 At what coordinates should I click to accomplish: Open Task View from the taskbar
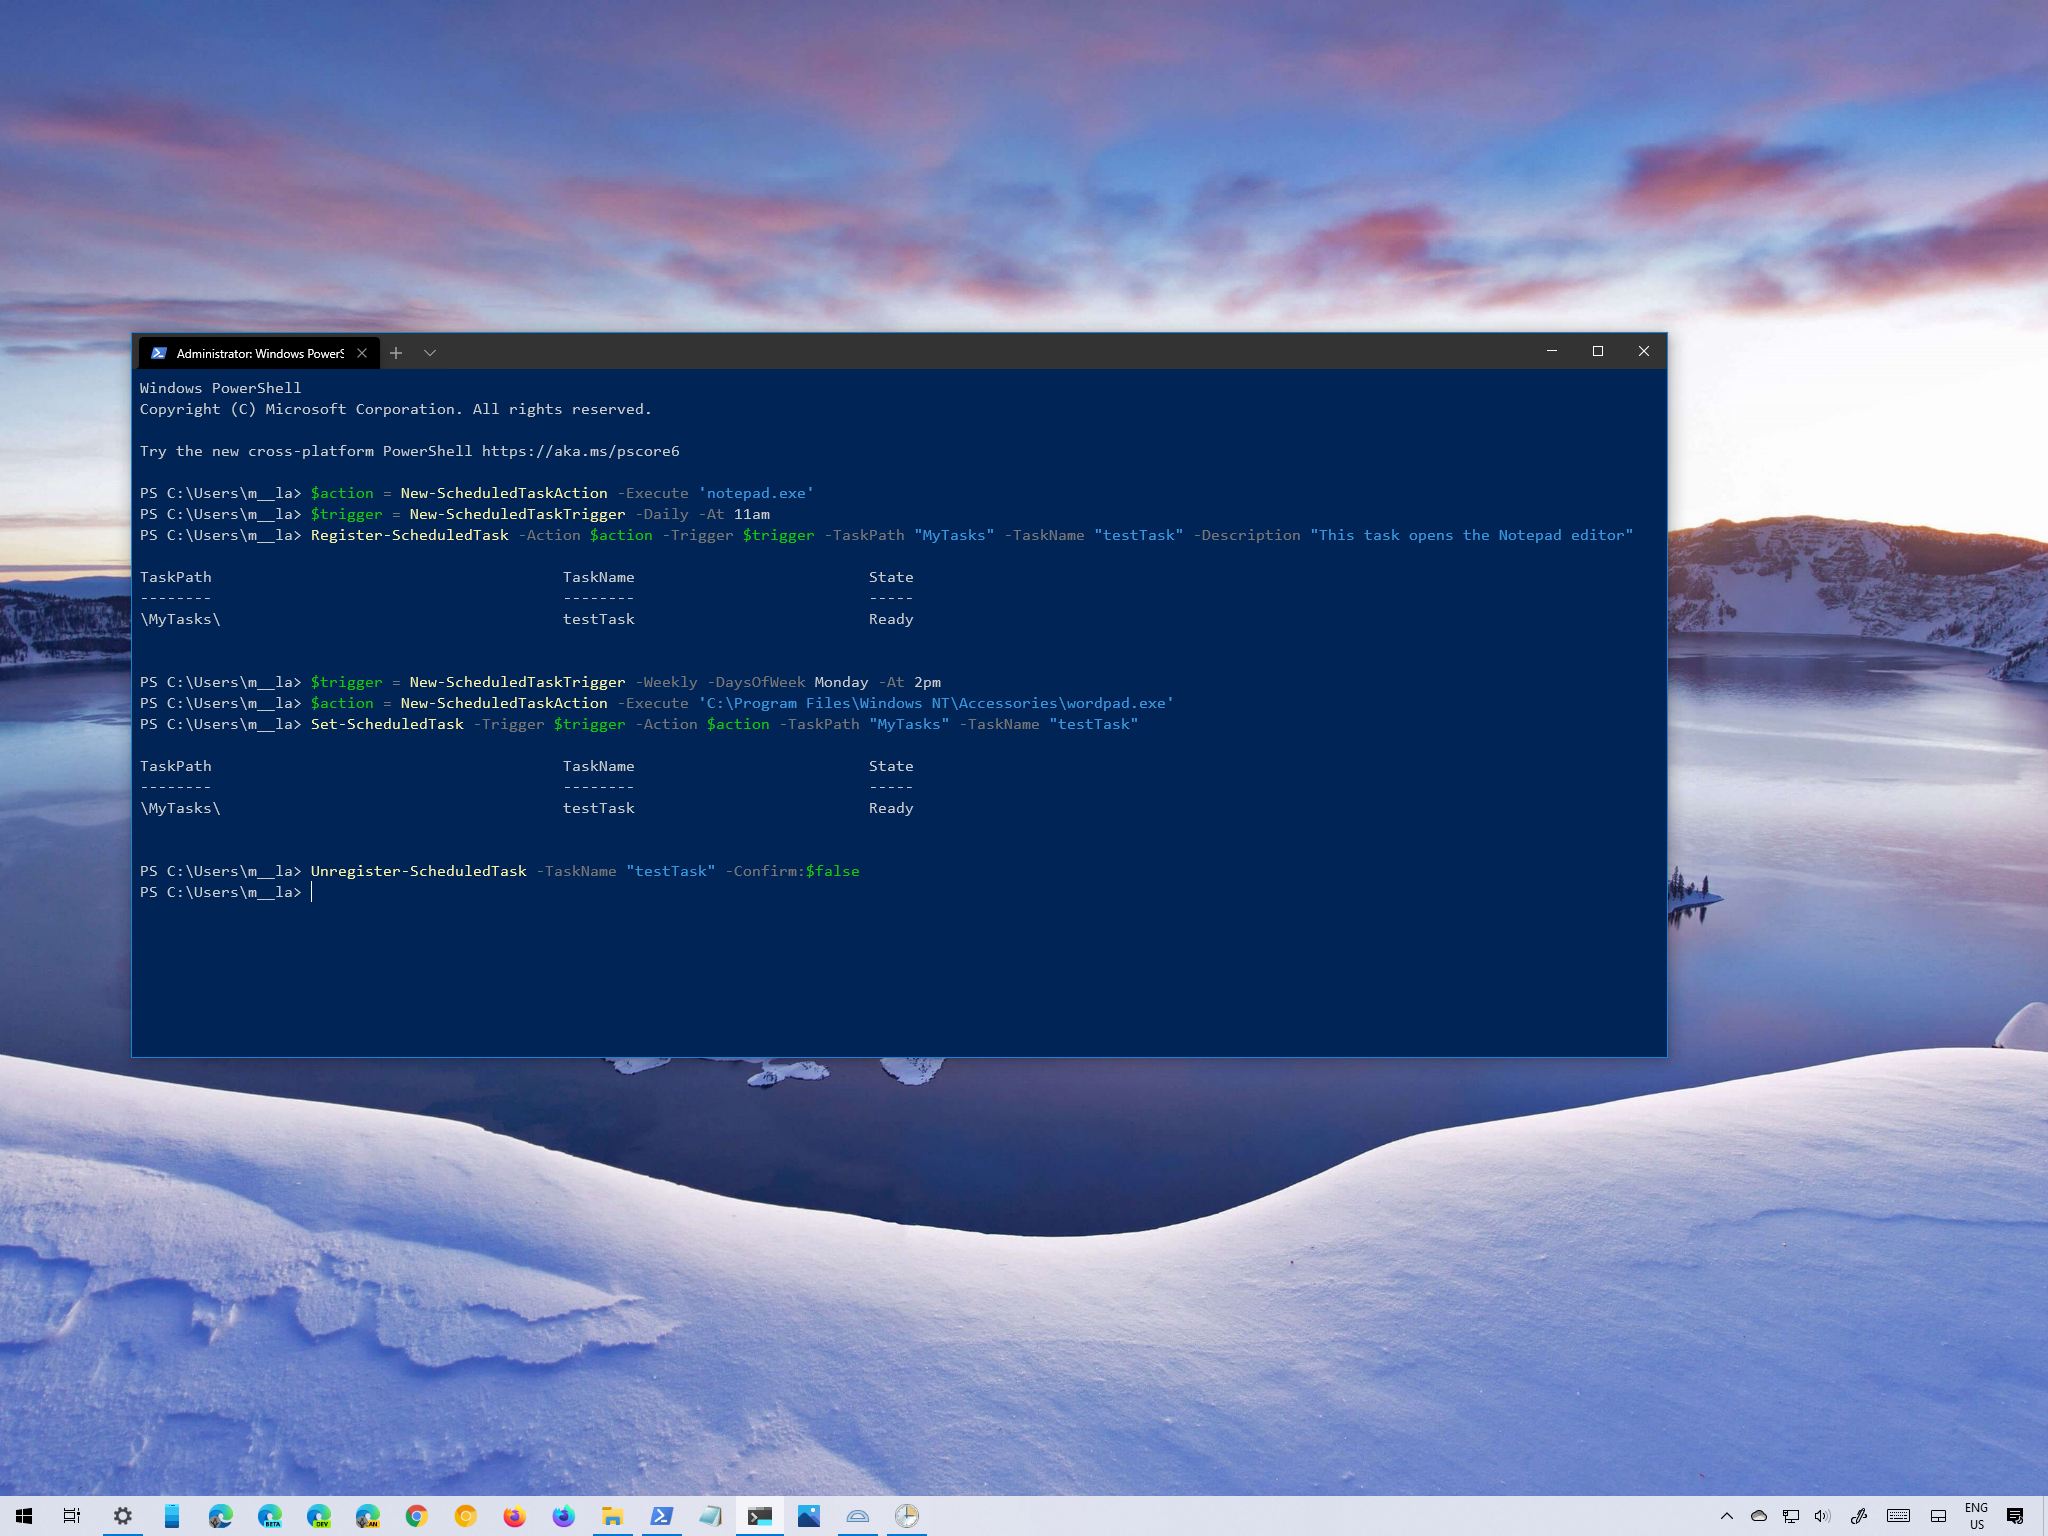[x=72, y=1516]
